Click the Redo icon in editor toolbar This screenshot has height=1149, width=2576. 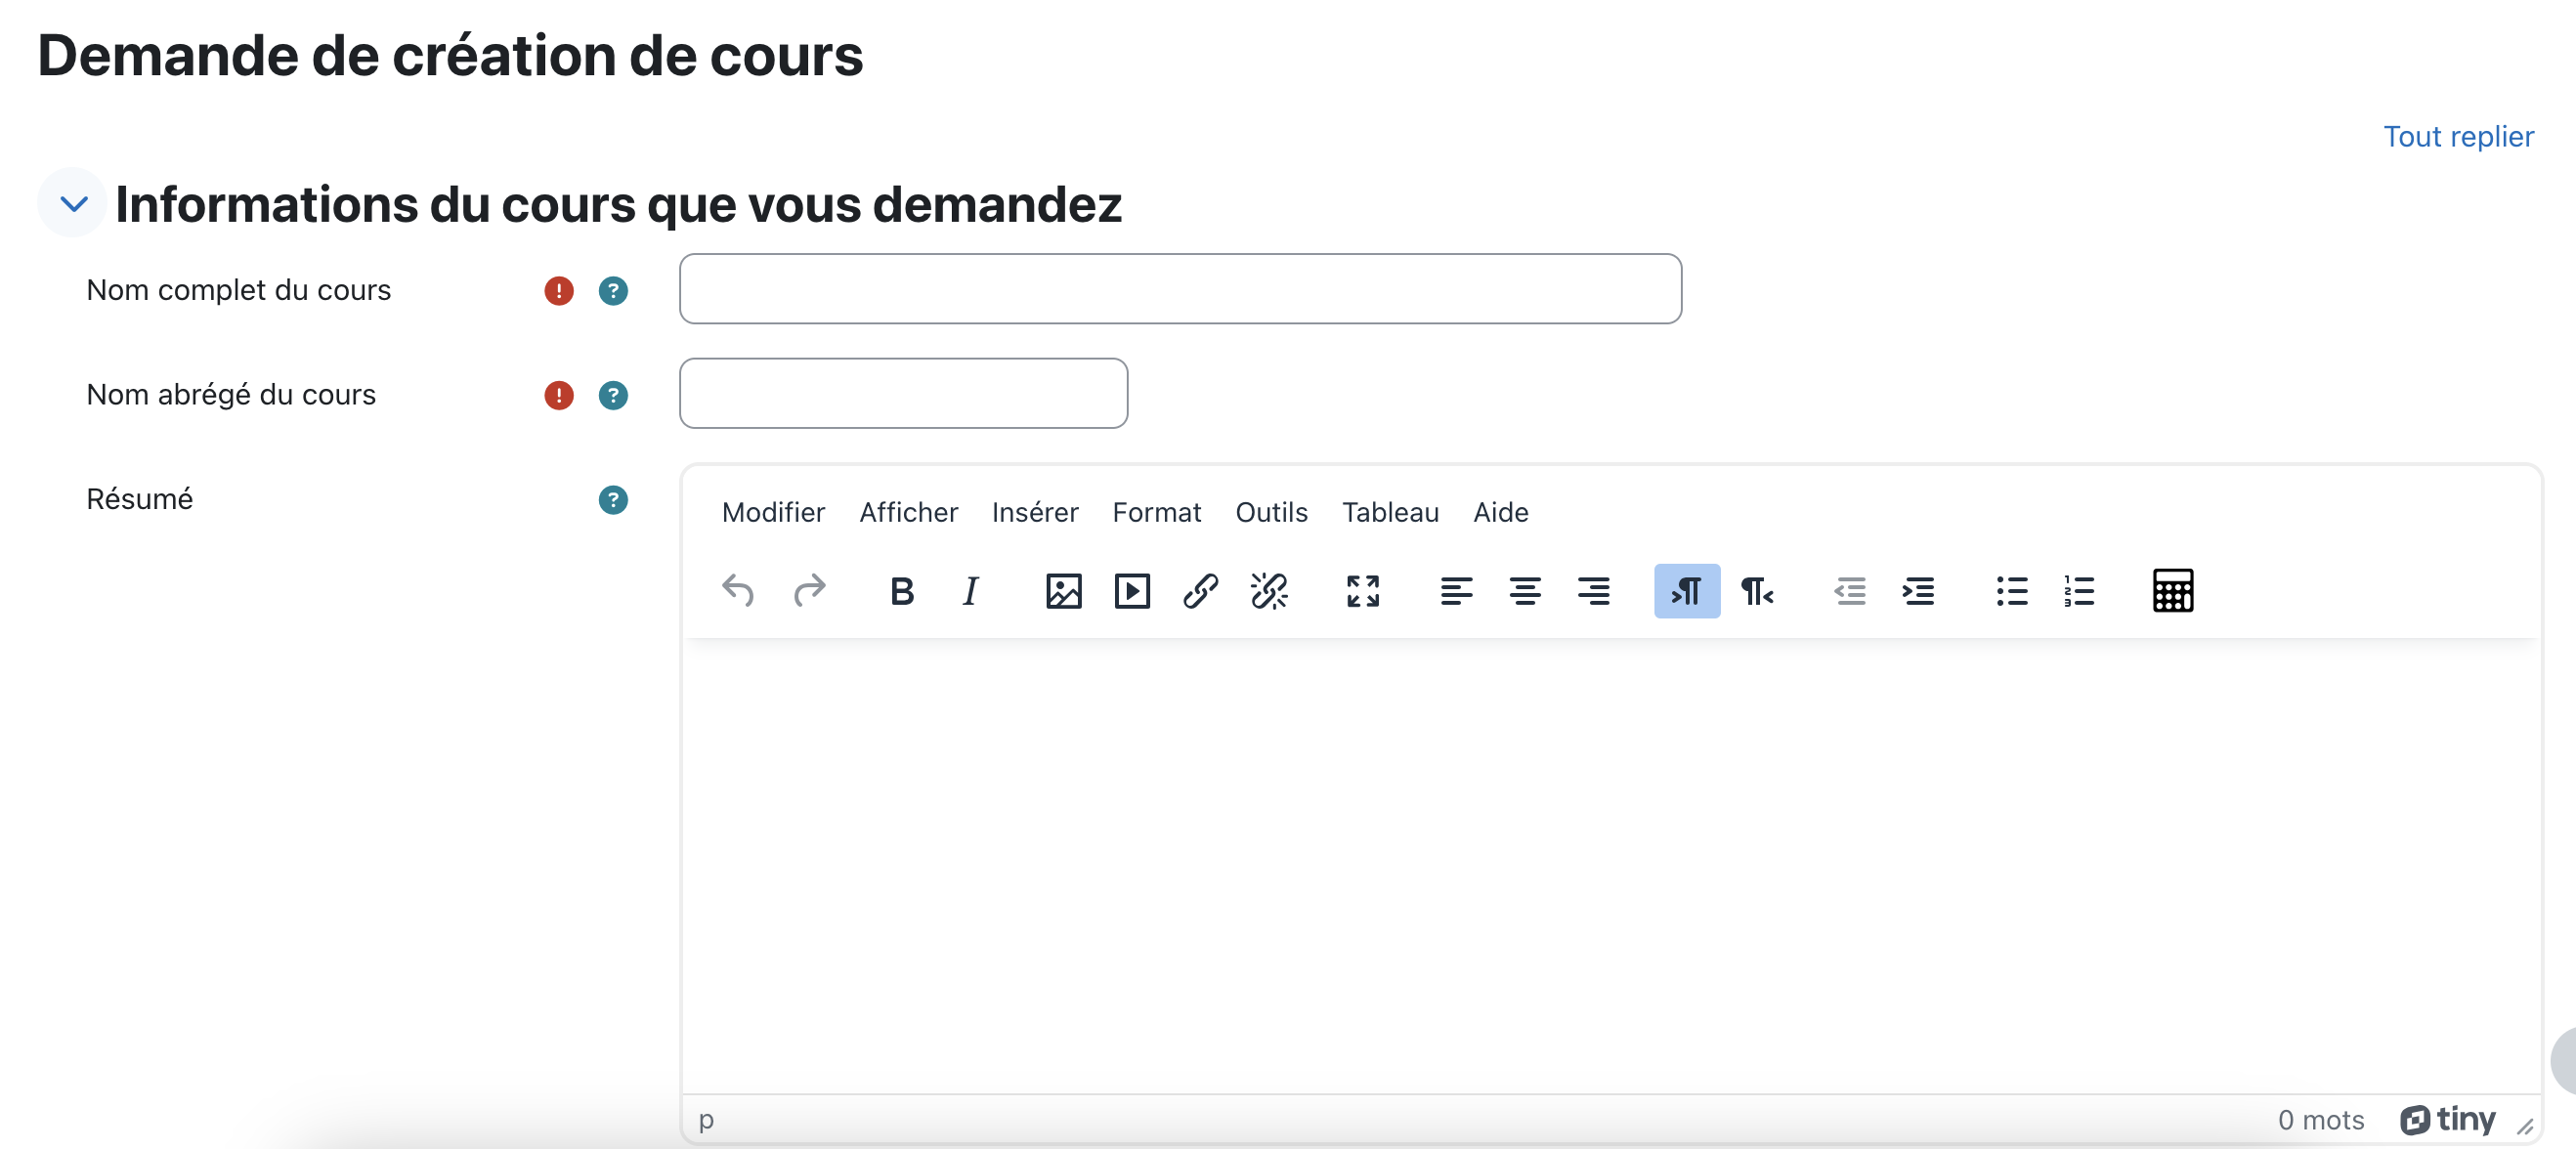pyautogui.click(x=809, y=591)
